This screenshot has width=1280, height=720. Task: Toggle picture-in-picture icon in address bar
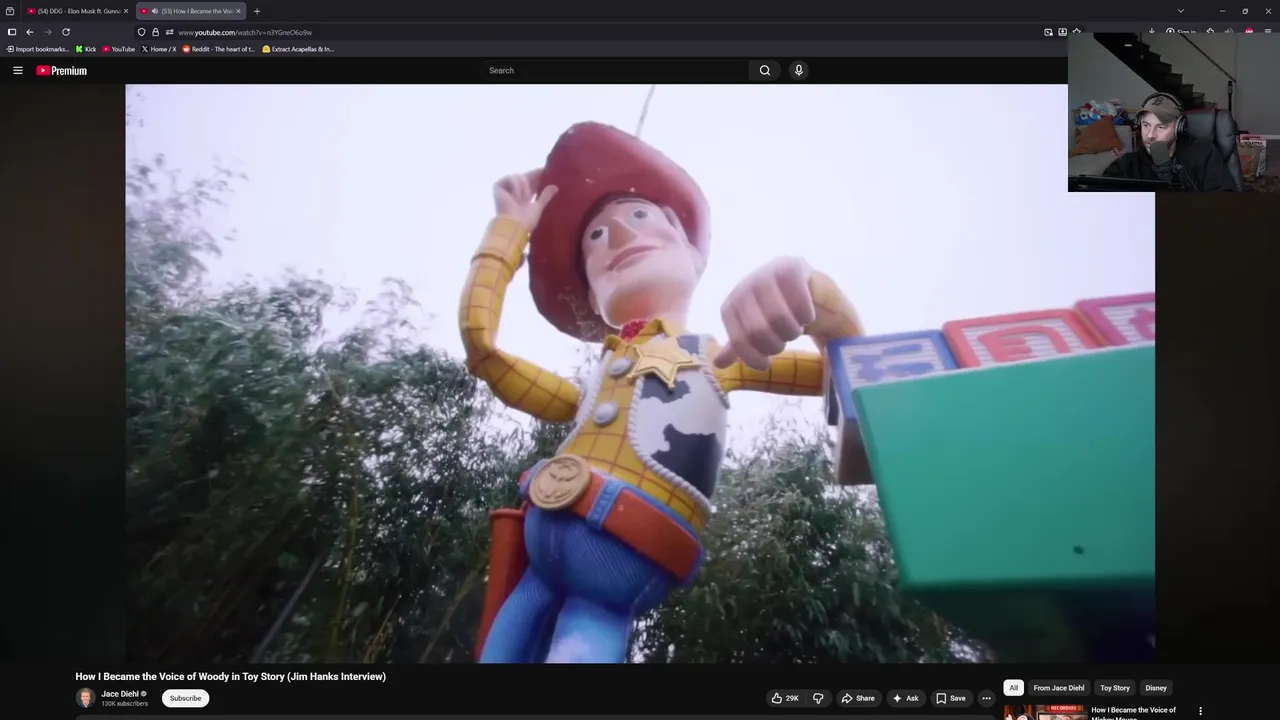(x=1048, y=32)
